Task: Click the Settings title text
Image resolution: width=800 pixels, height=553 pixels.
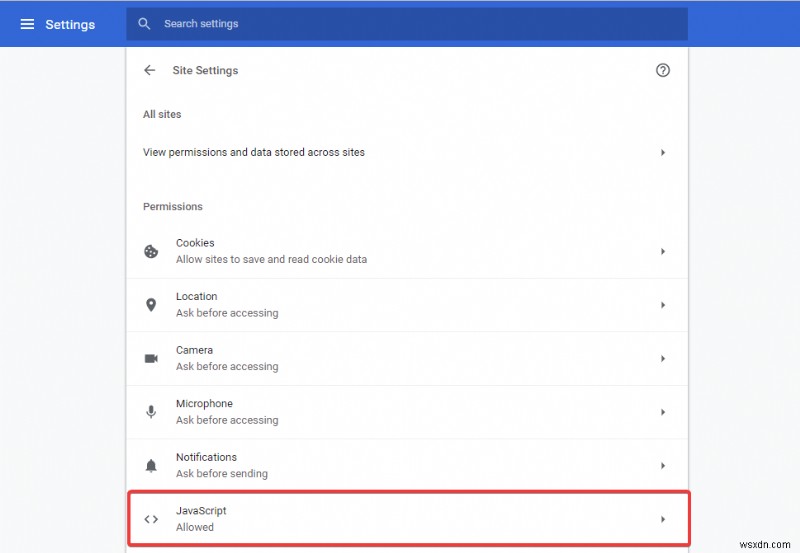Action: tap(70, 24)
